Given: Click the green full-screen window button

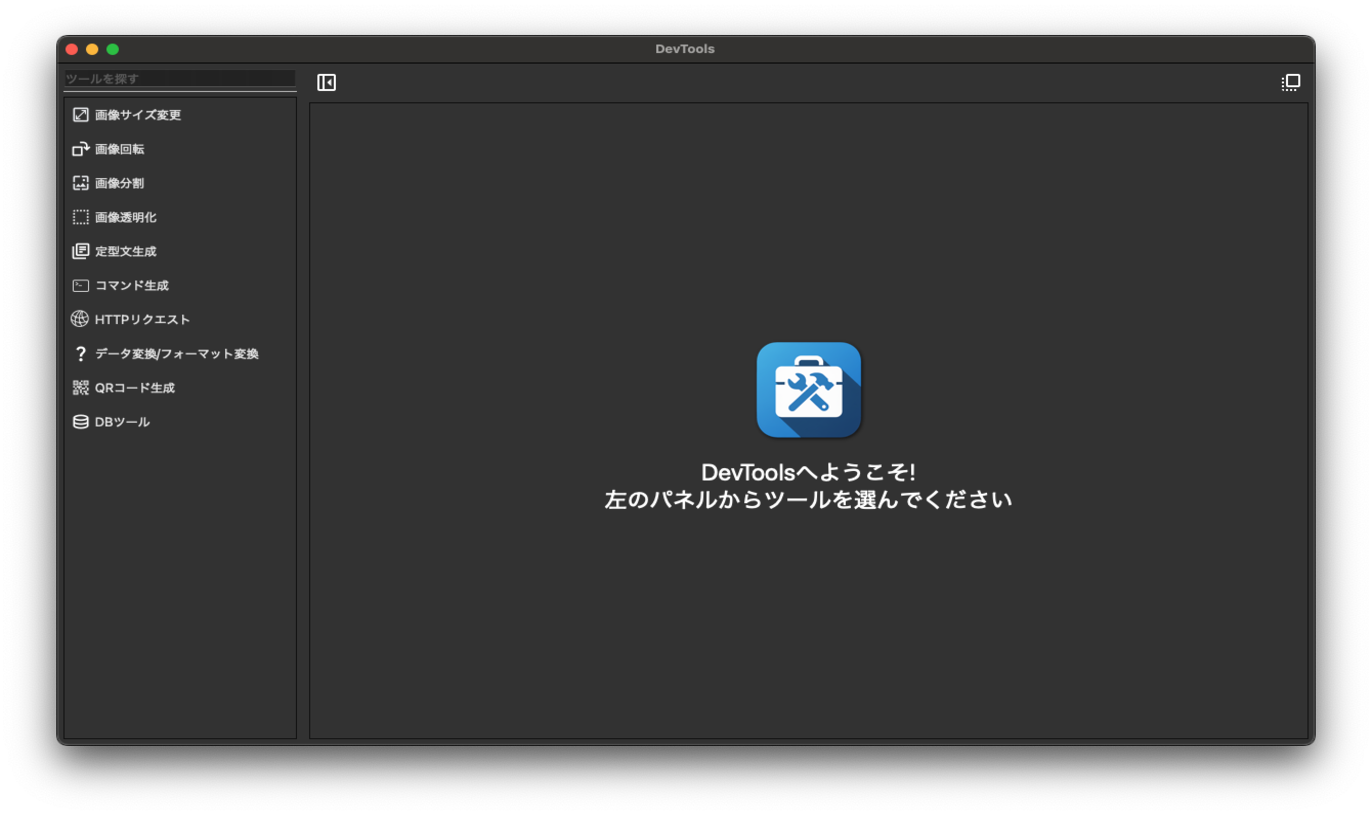Looking at the screenshot, I should tap(113, 49).
